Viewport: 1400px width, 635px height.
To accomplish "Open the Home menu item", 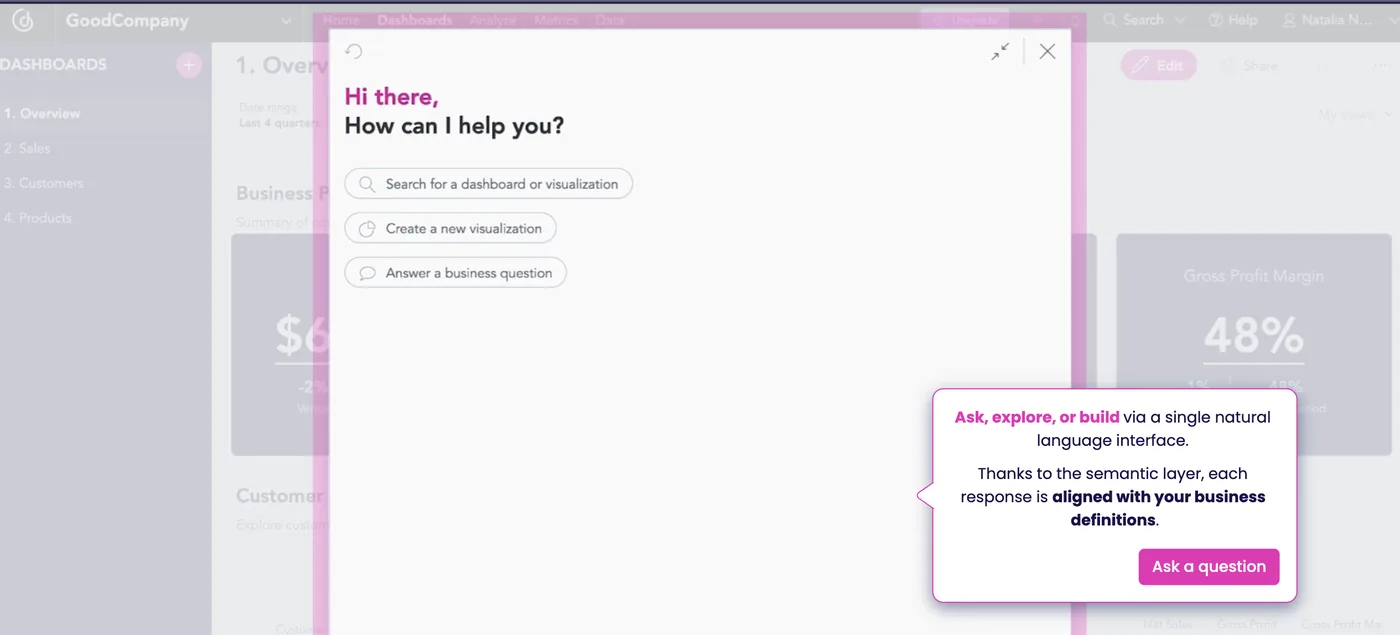I will click(x=341, y=20).
